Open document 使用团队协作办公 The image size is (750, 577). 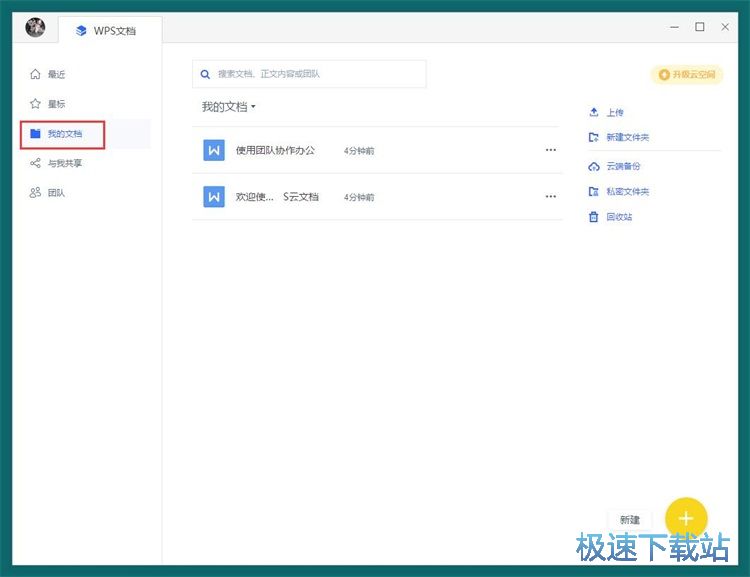coord(275,150)
